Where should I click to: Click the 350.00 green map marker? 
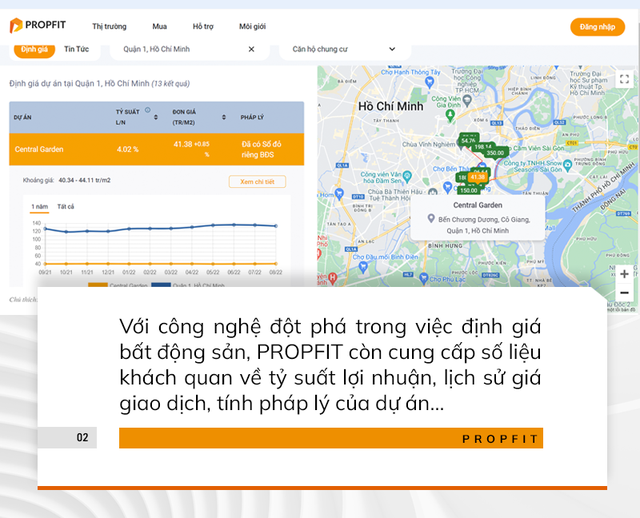pos(496,153)
